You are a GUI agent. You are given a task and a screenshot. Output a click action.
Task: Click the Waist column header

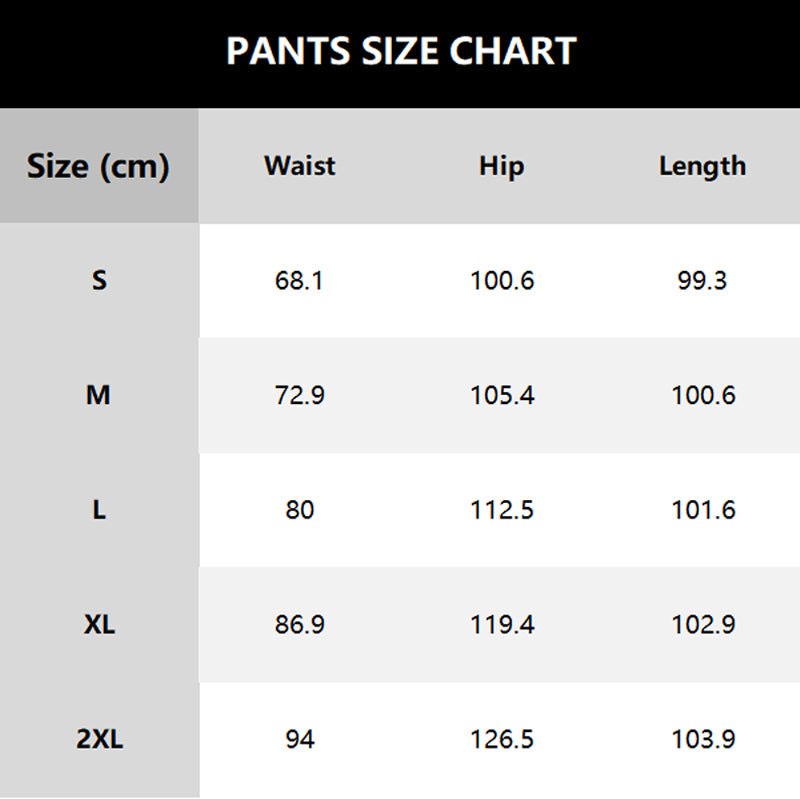pyautogui.click(x=299, y=166)
